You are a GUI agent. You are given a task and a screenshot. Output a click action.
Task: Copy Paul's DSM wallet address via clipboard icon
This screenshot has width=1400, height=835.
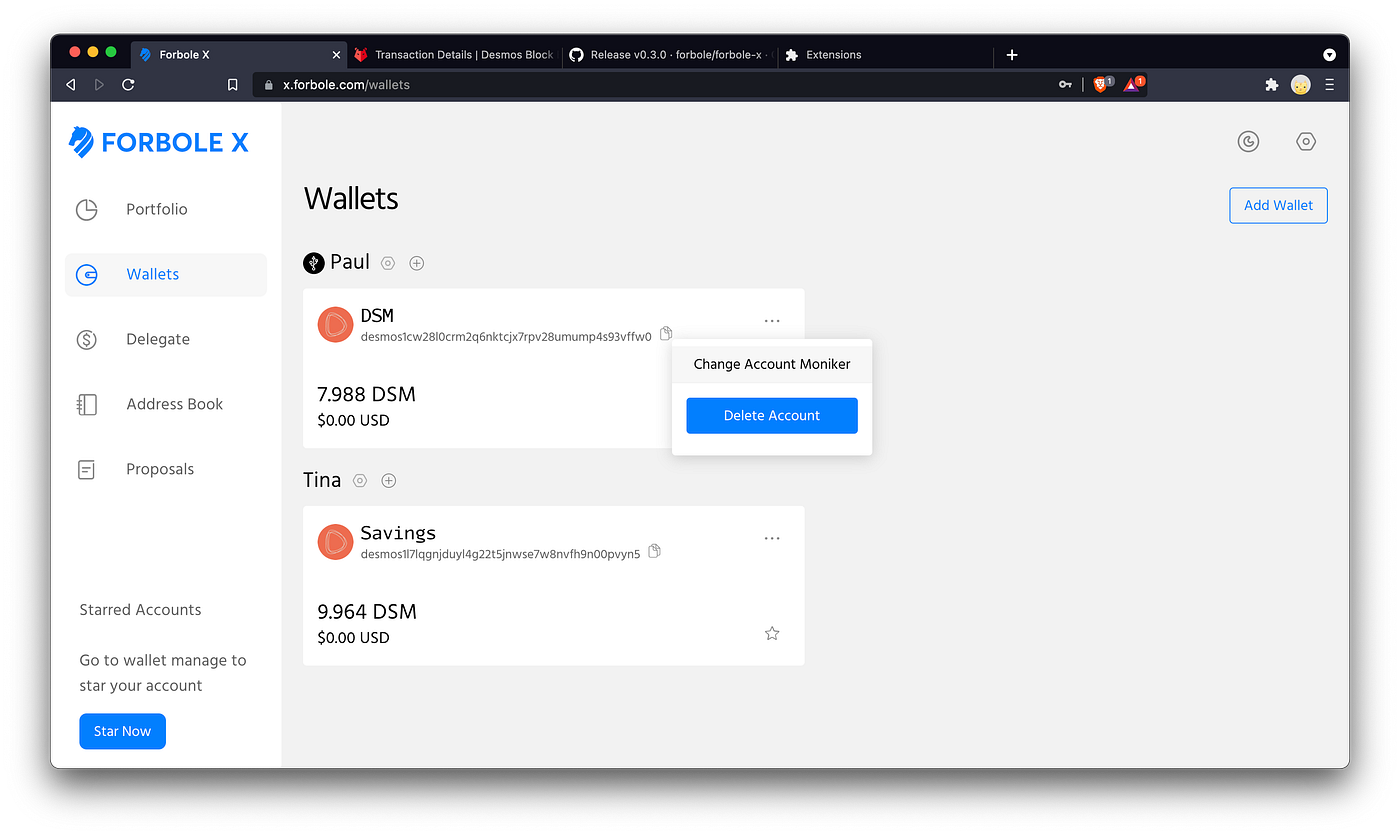click(x=665, y=333)
